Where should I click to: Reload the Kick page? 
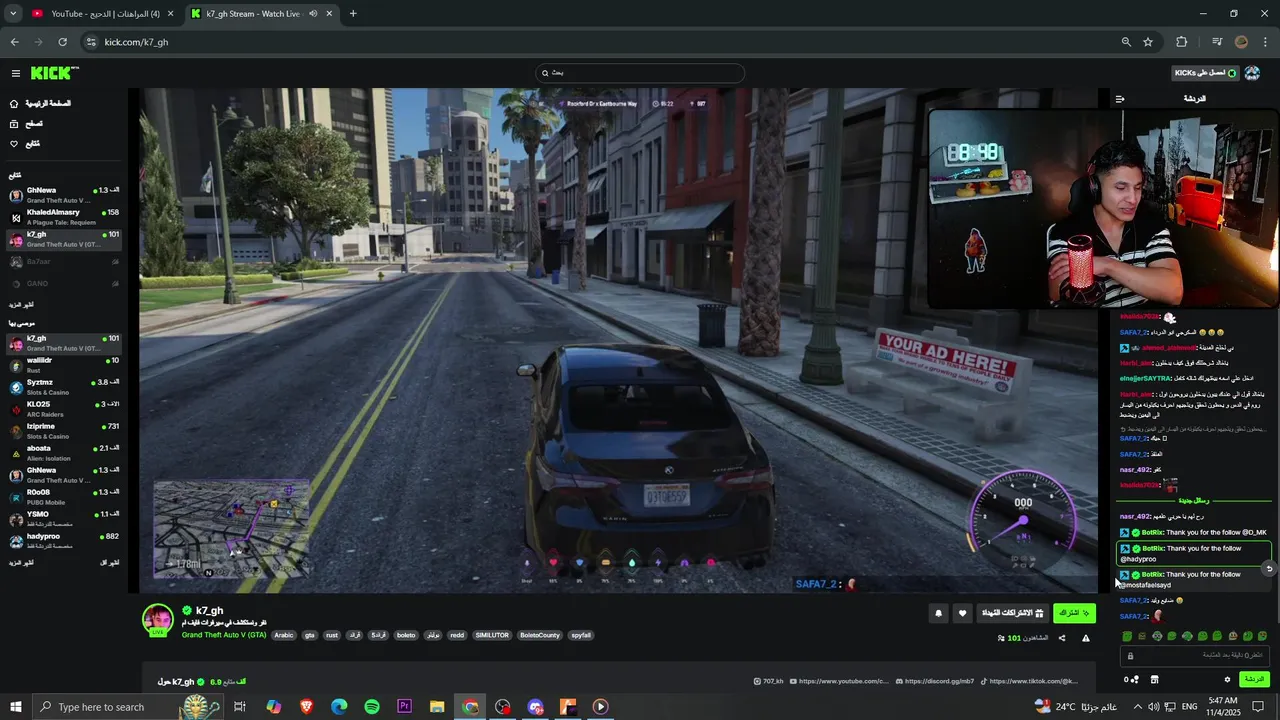click(62, 42)
